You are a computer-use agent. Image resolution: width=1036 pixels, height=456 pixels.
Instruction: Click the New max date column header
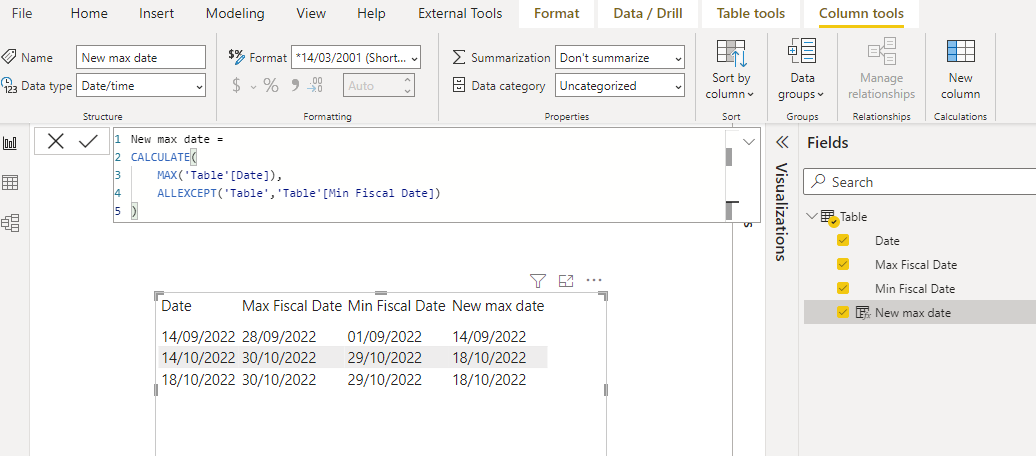[498, 306]
